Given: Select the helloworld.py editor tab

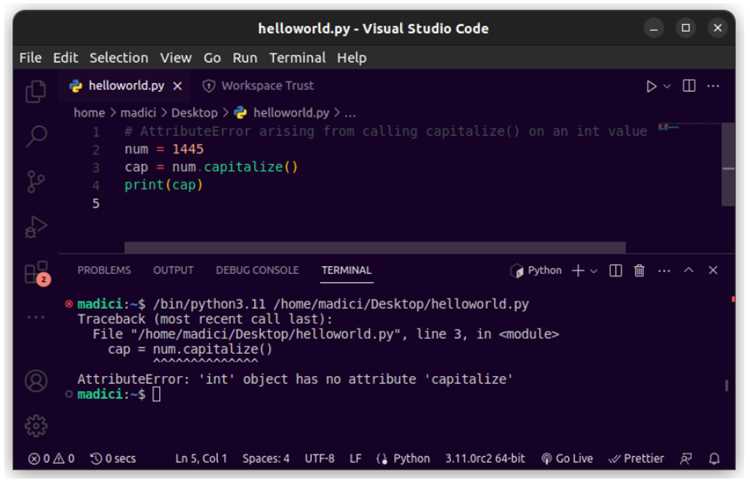Looking at the screenshot, I should click(x=125, y=86).
